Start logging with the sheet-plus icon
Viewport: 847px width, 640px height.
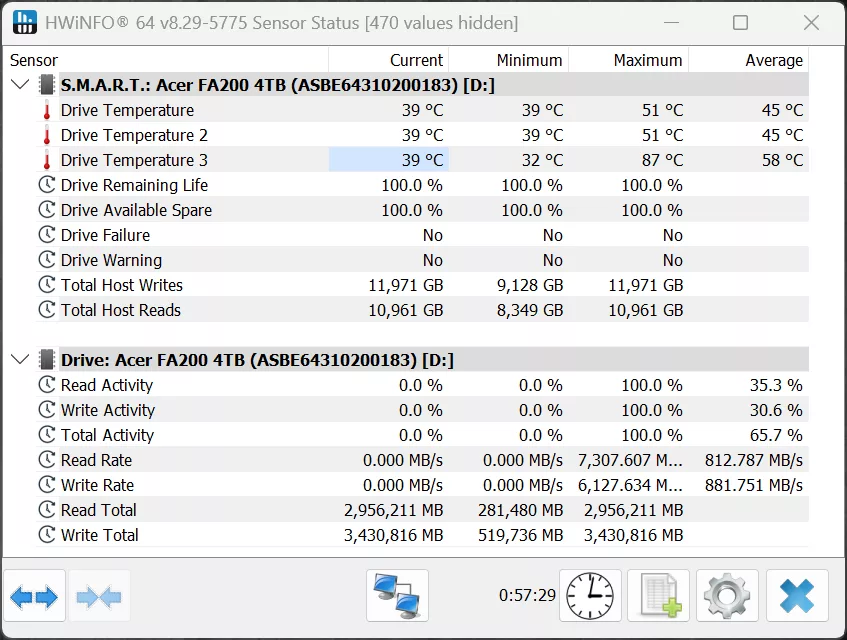point(658,596)
